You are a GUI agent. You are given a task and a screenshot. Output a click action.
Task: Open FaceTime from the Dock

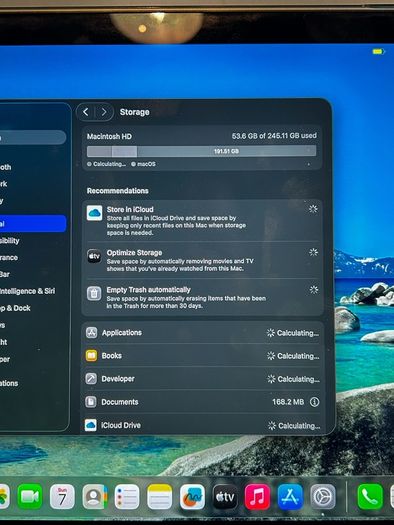click(x=30, y=497)
